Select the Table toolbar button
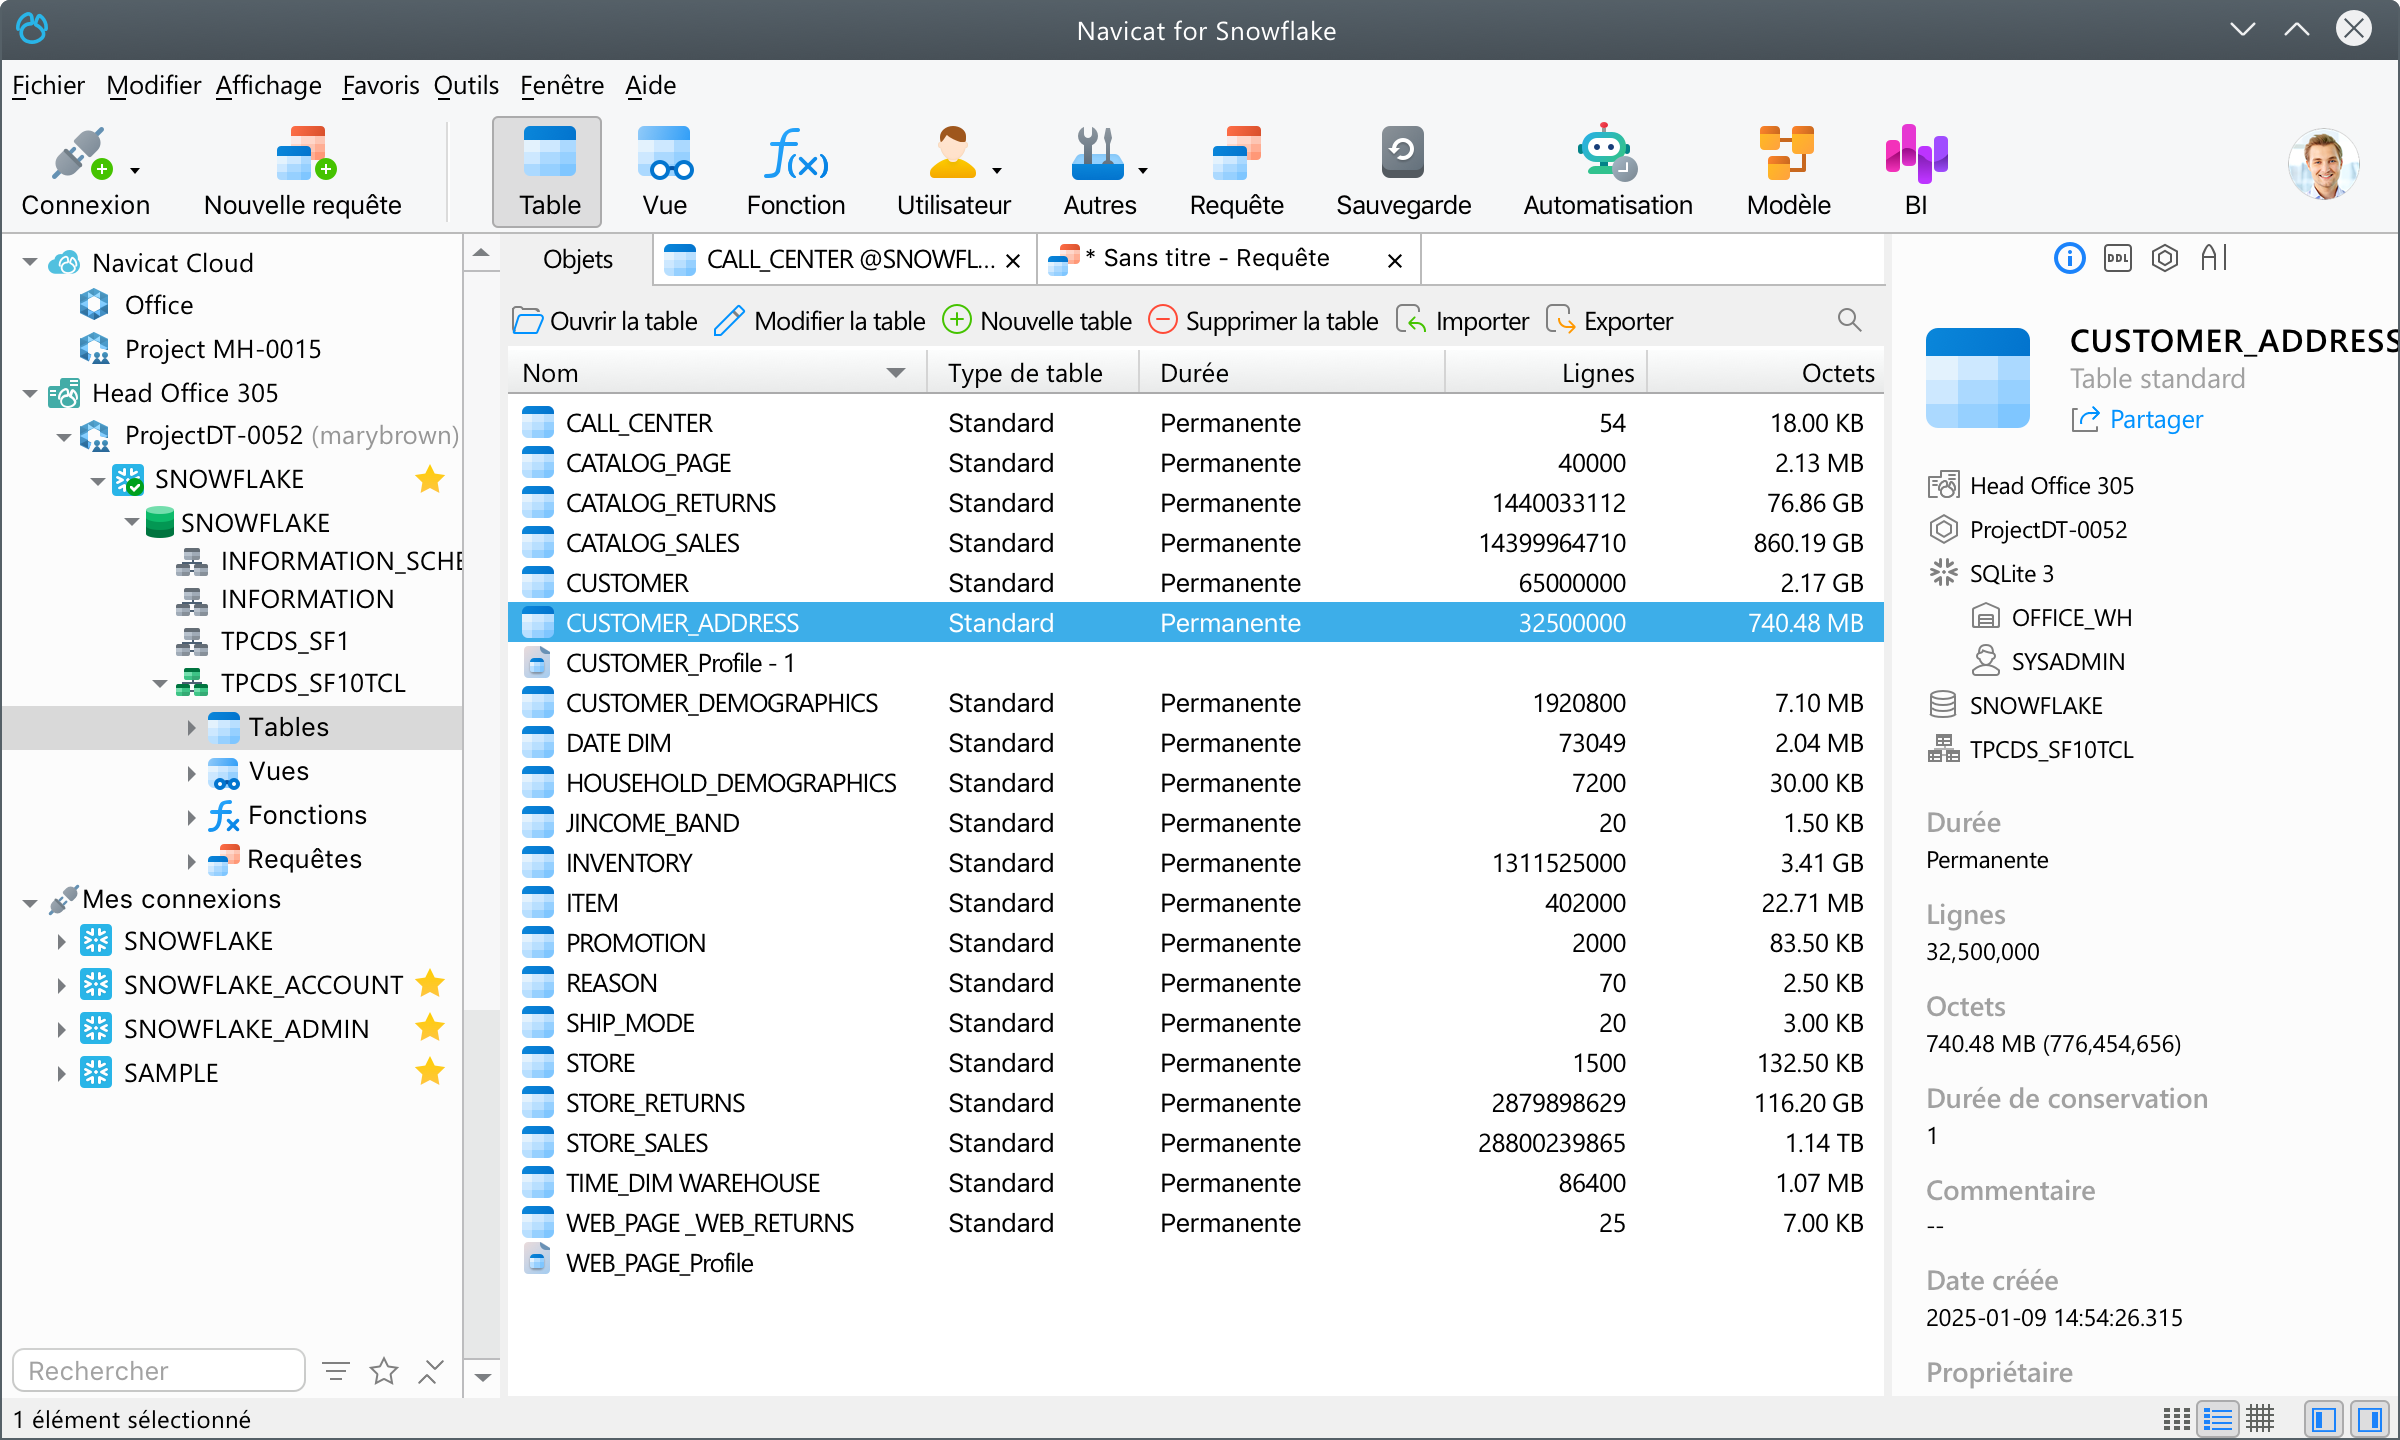 coord(548,172)
